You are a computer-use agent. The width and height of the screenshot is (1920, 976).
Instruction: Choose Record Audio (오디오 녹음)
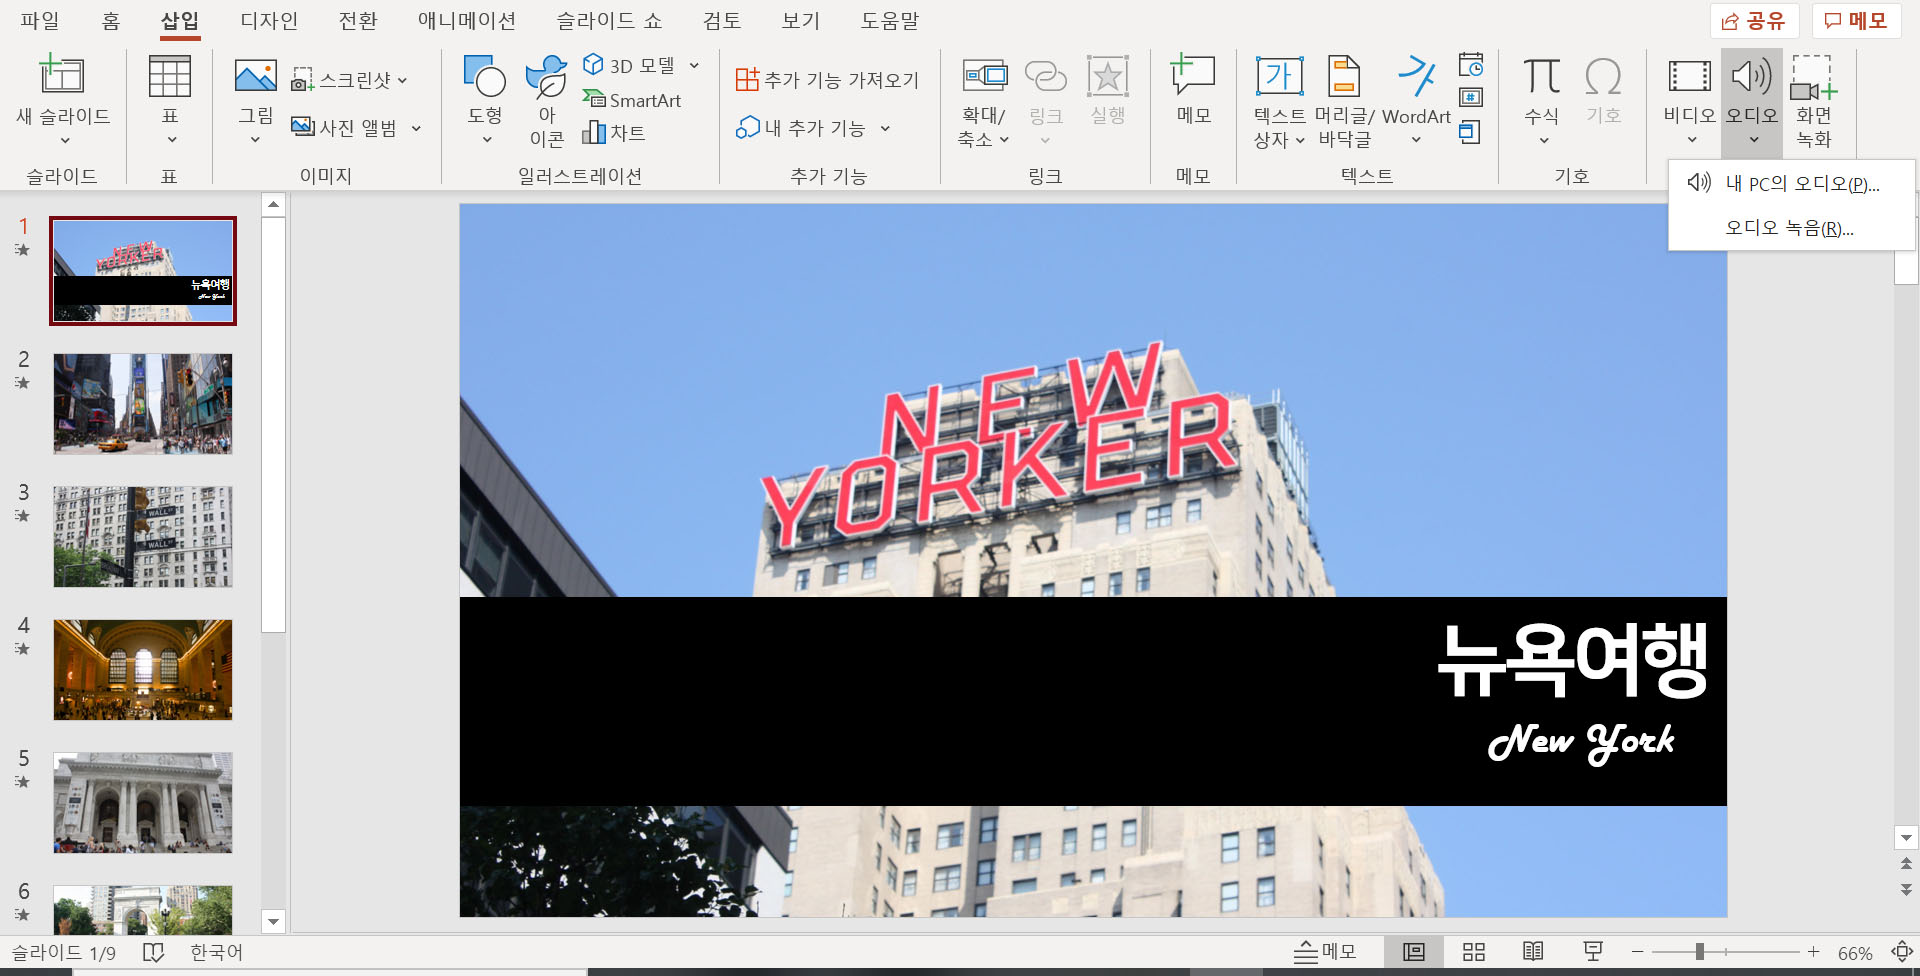point(1791,228)
